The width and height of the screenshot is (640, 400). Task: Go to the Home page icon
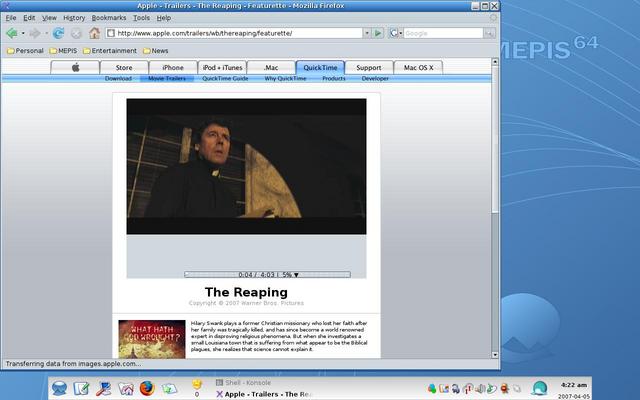pyautogui.click(x=95, y=33)
